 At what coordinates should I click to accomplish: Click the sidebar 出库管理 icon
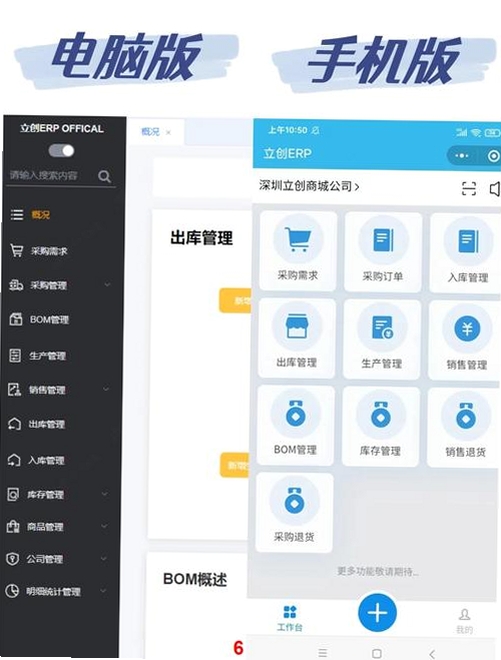(x=14, y=424)
